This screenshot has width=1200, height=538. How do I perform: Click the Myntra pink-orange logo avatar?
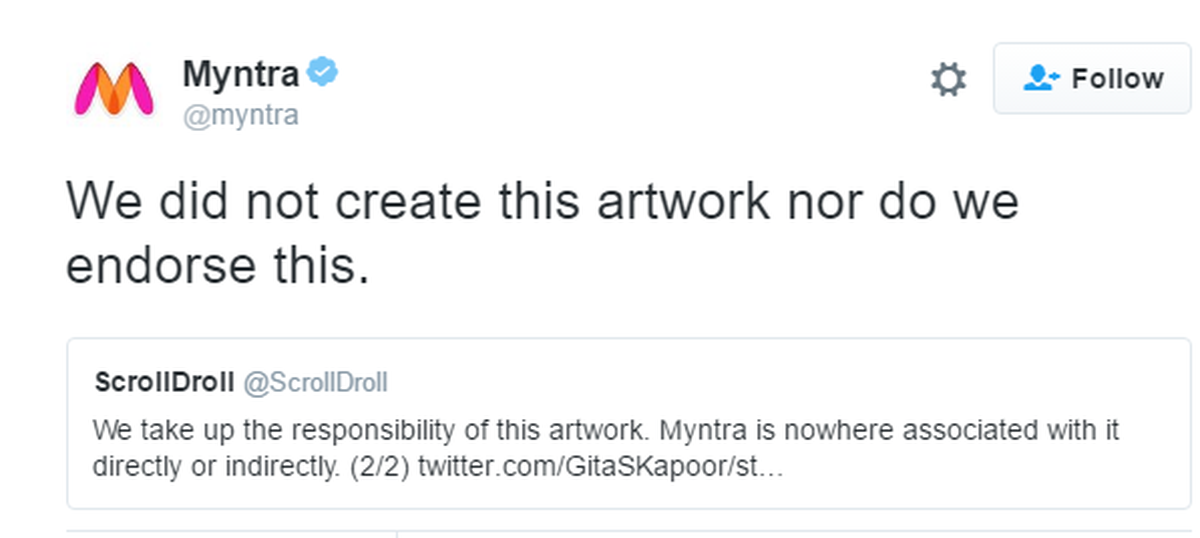[114, 89]
